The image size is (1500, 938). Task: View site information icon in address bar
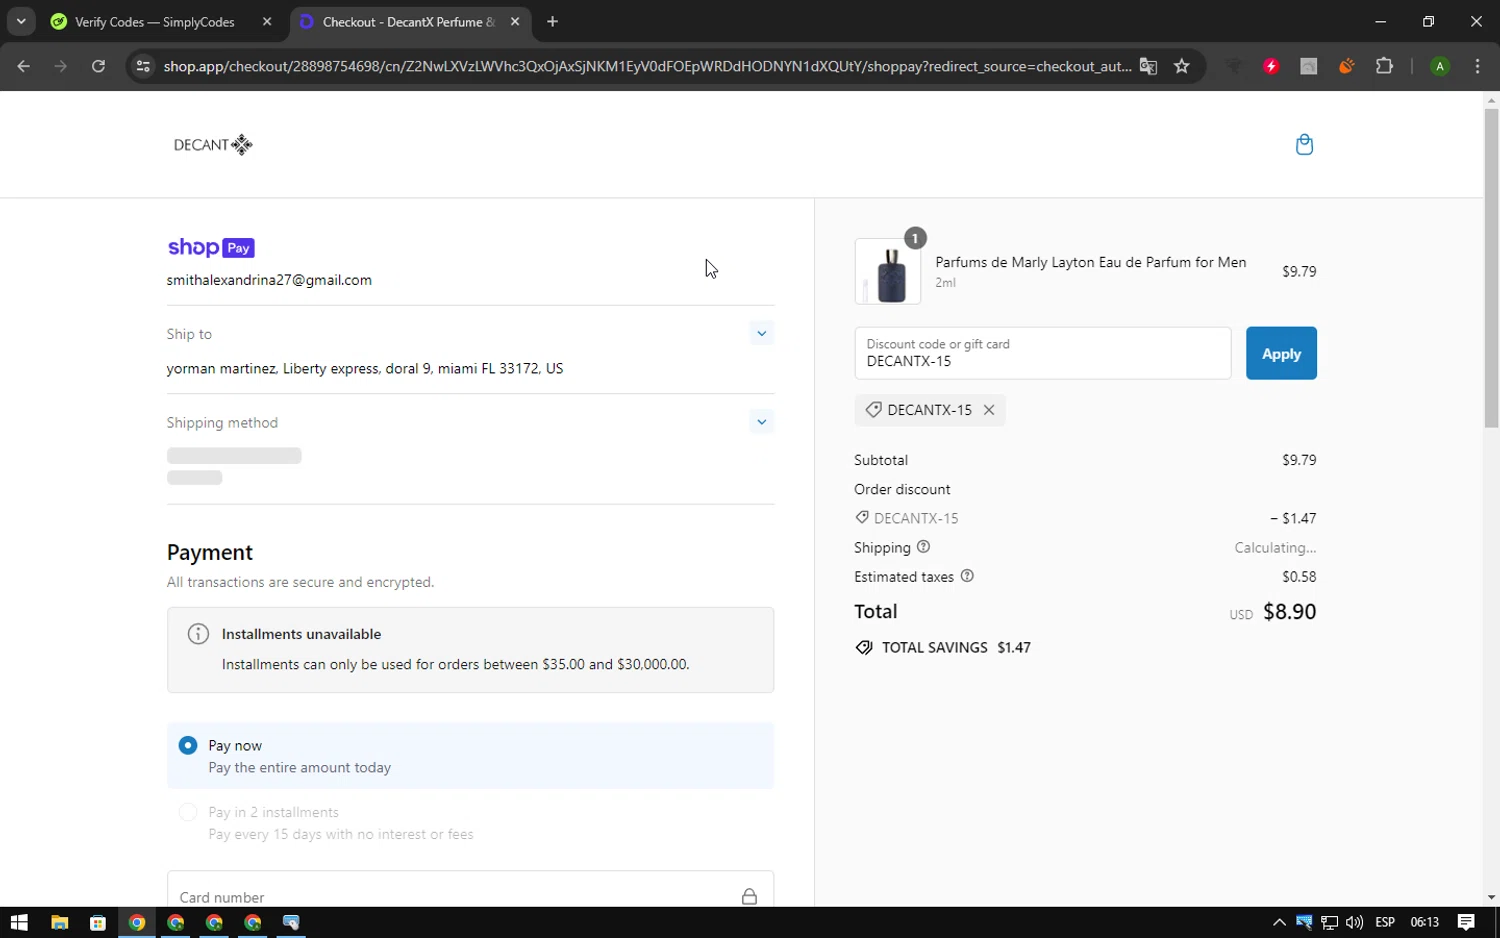(x=143, y=66)
